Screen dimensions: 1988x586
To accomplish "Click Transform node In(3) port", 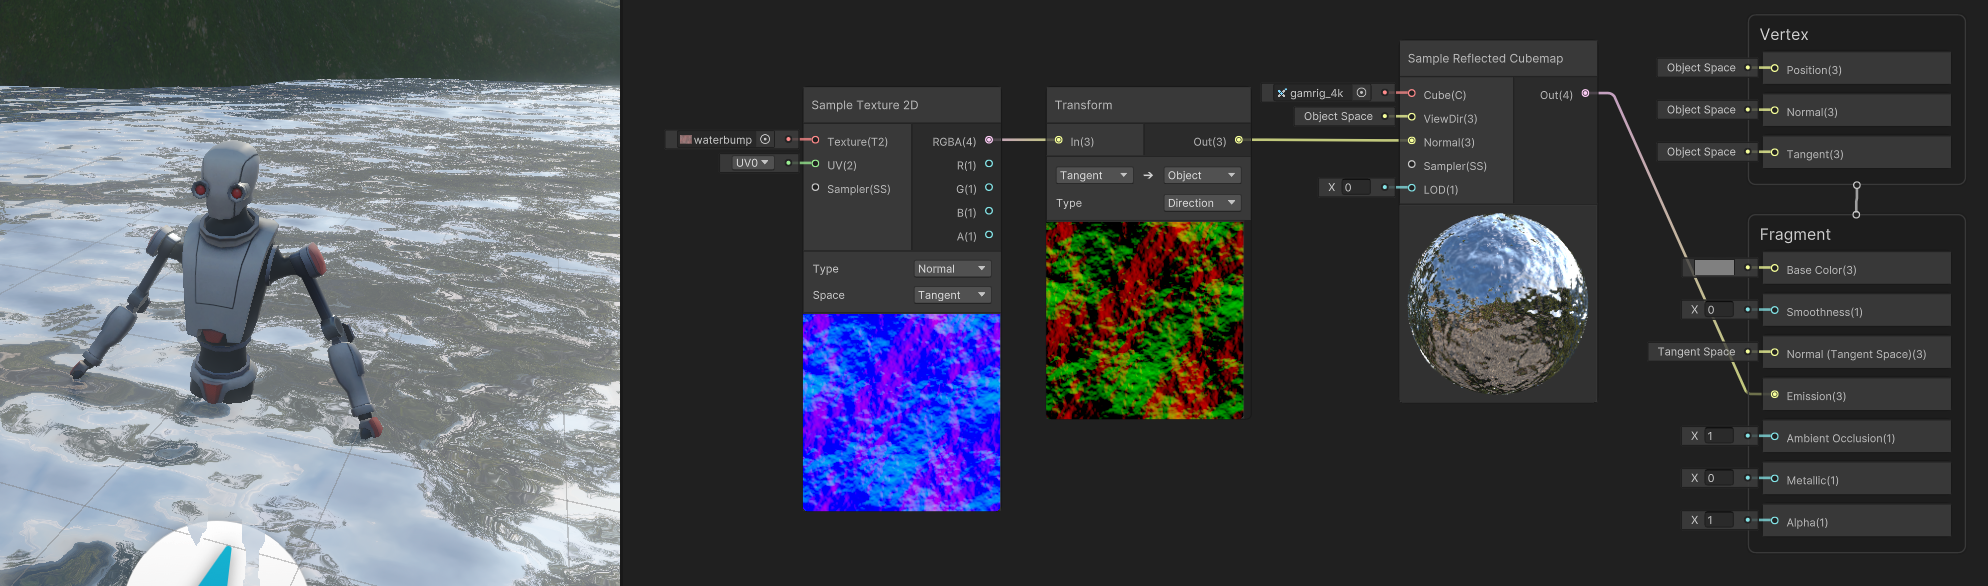I will click(1059, 140).
